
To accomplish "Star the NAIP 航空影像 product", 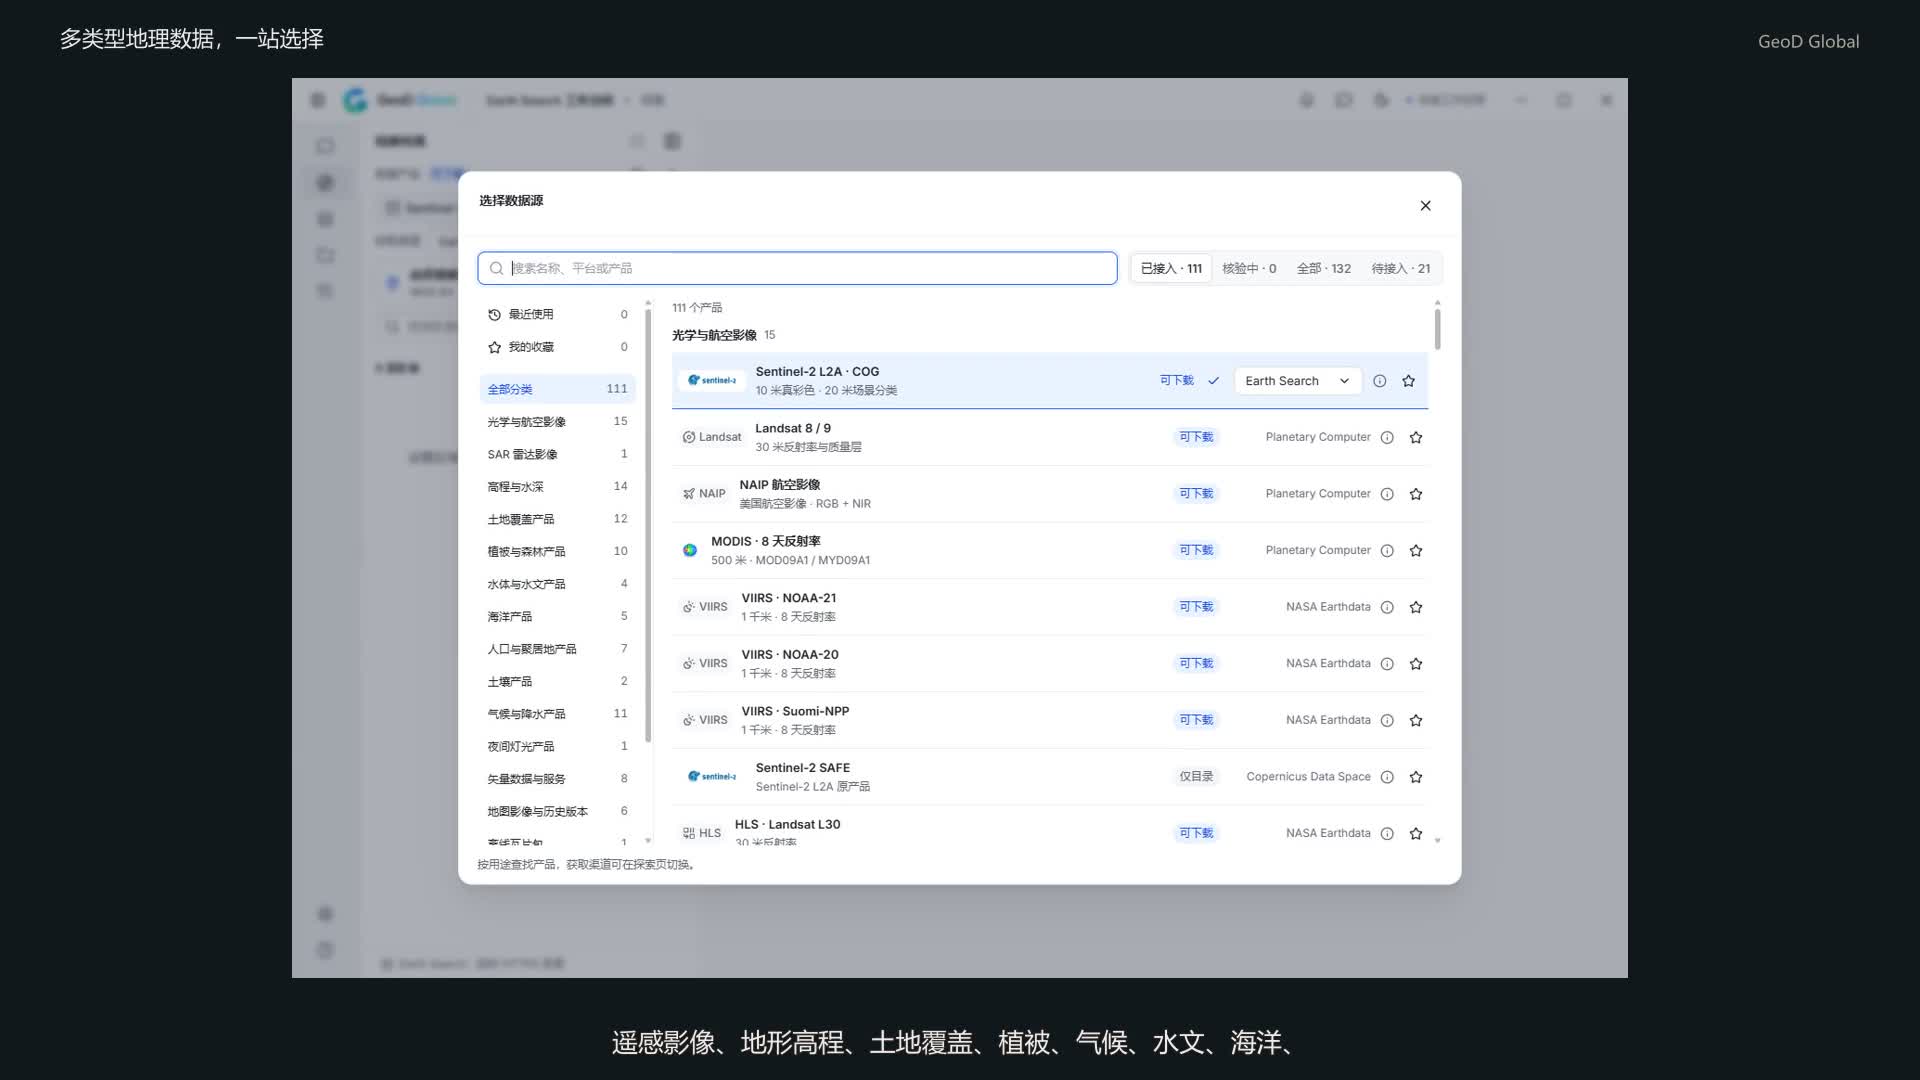I will [x=1415, y=494].
